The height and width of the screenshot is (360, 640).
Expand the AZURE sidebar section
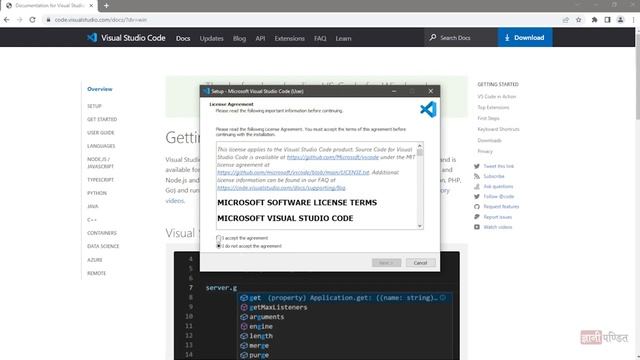point(95,260)
